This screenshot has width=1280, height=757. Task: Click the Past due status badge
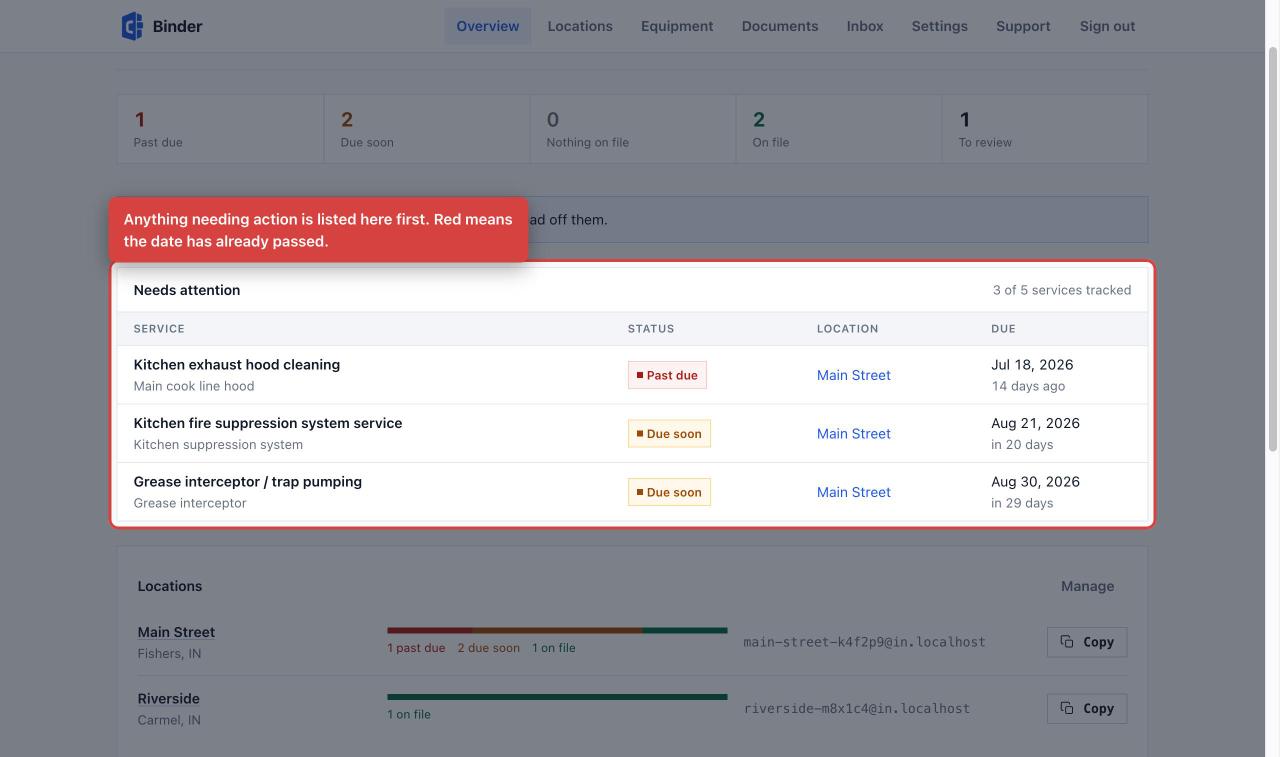click(x=667, y=375)
